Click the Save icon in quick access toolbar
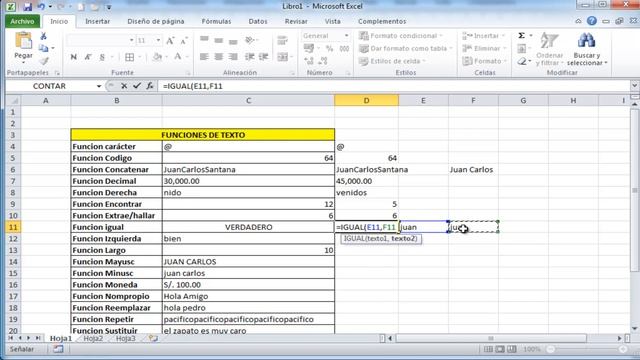Viewport: 640px width, 360px height. [x=27, y=7]
